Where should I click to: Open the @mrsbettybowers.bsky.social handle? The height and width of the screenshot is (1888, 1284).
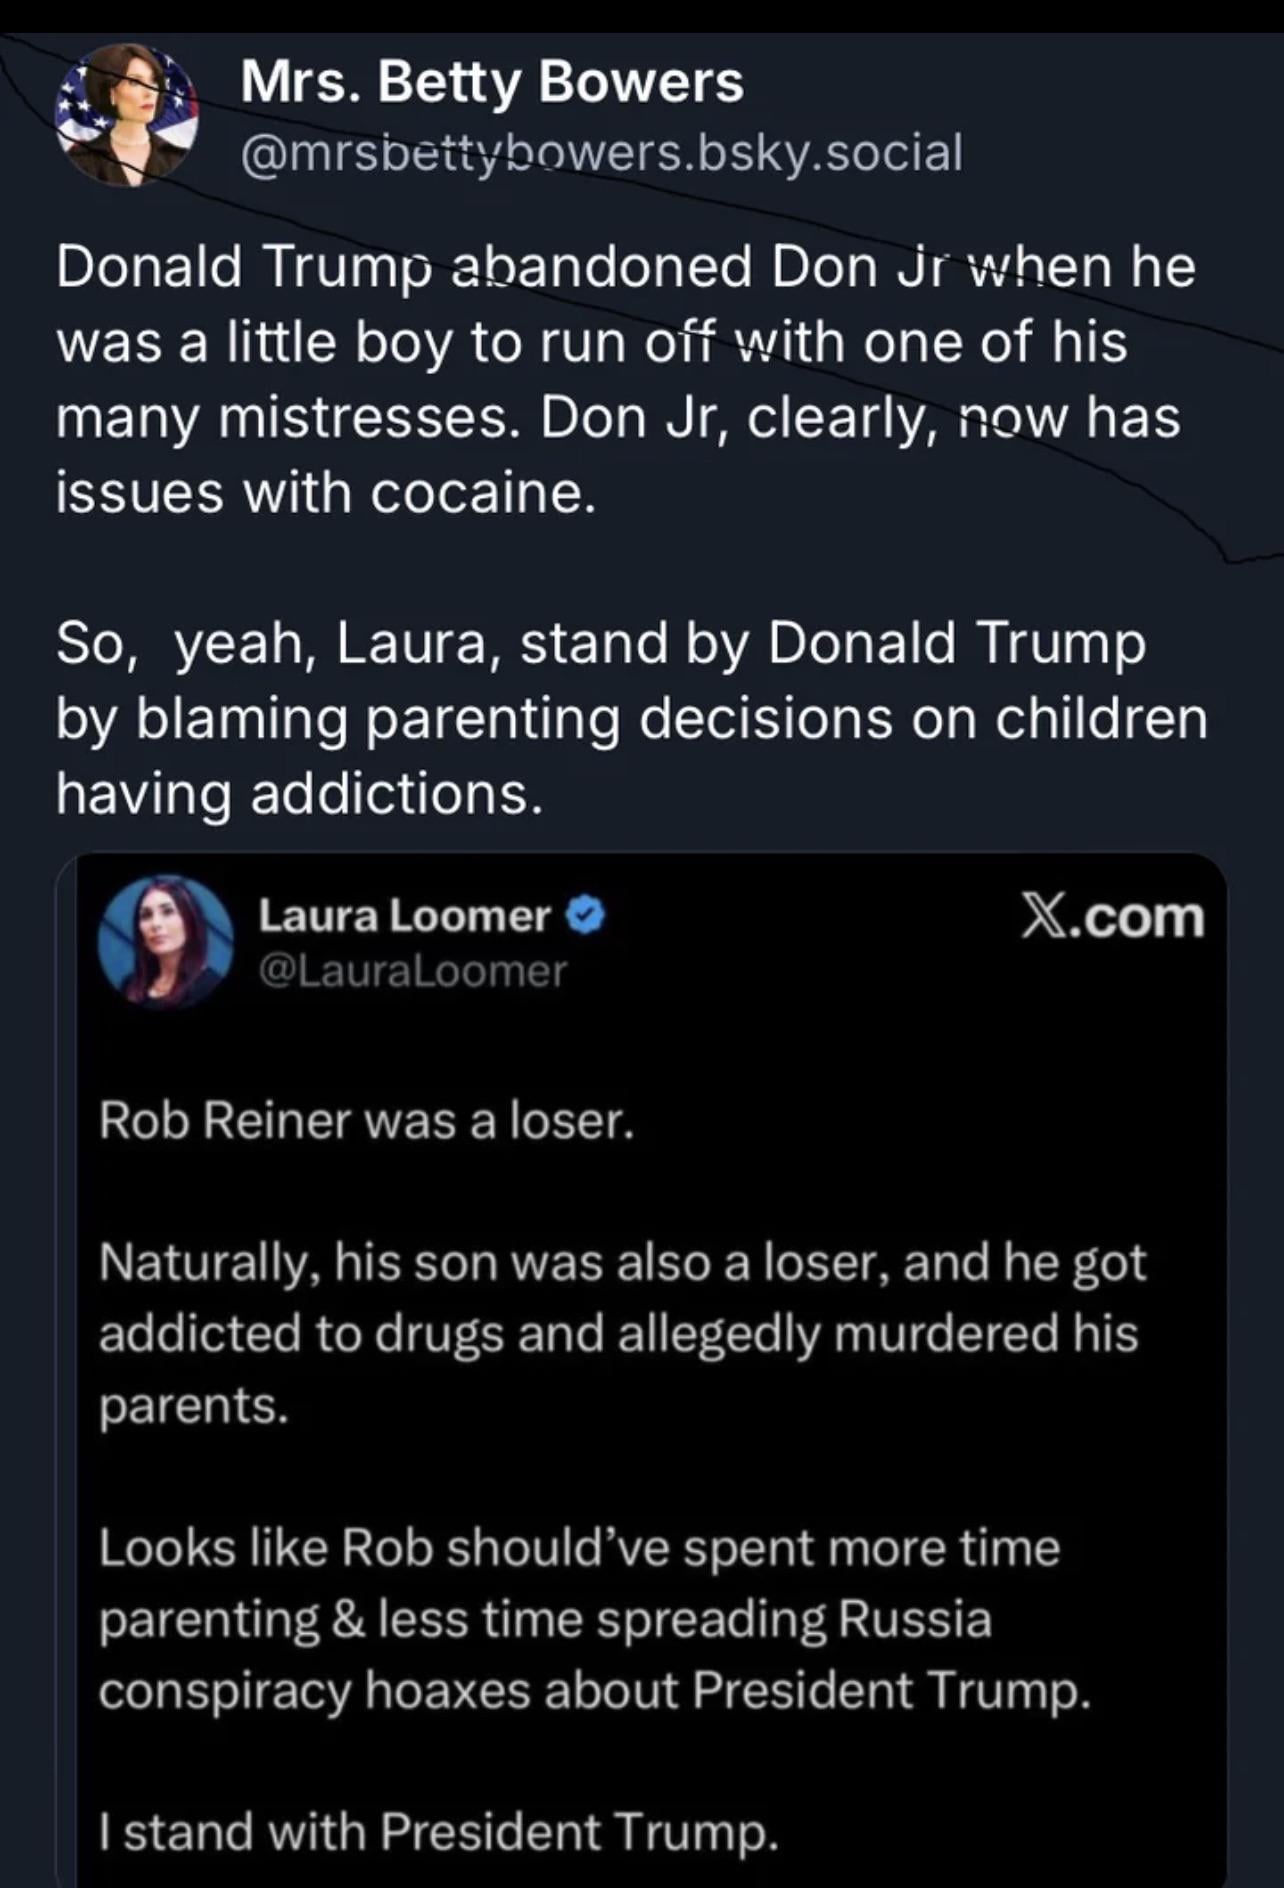(601, 152)
